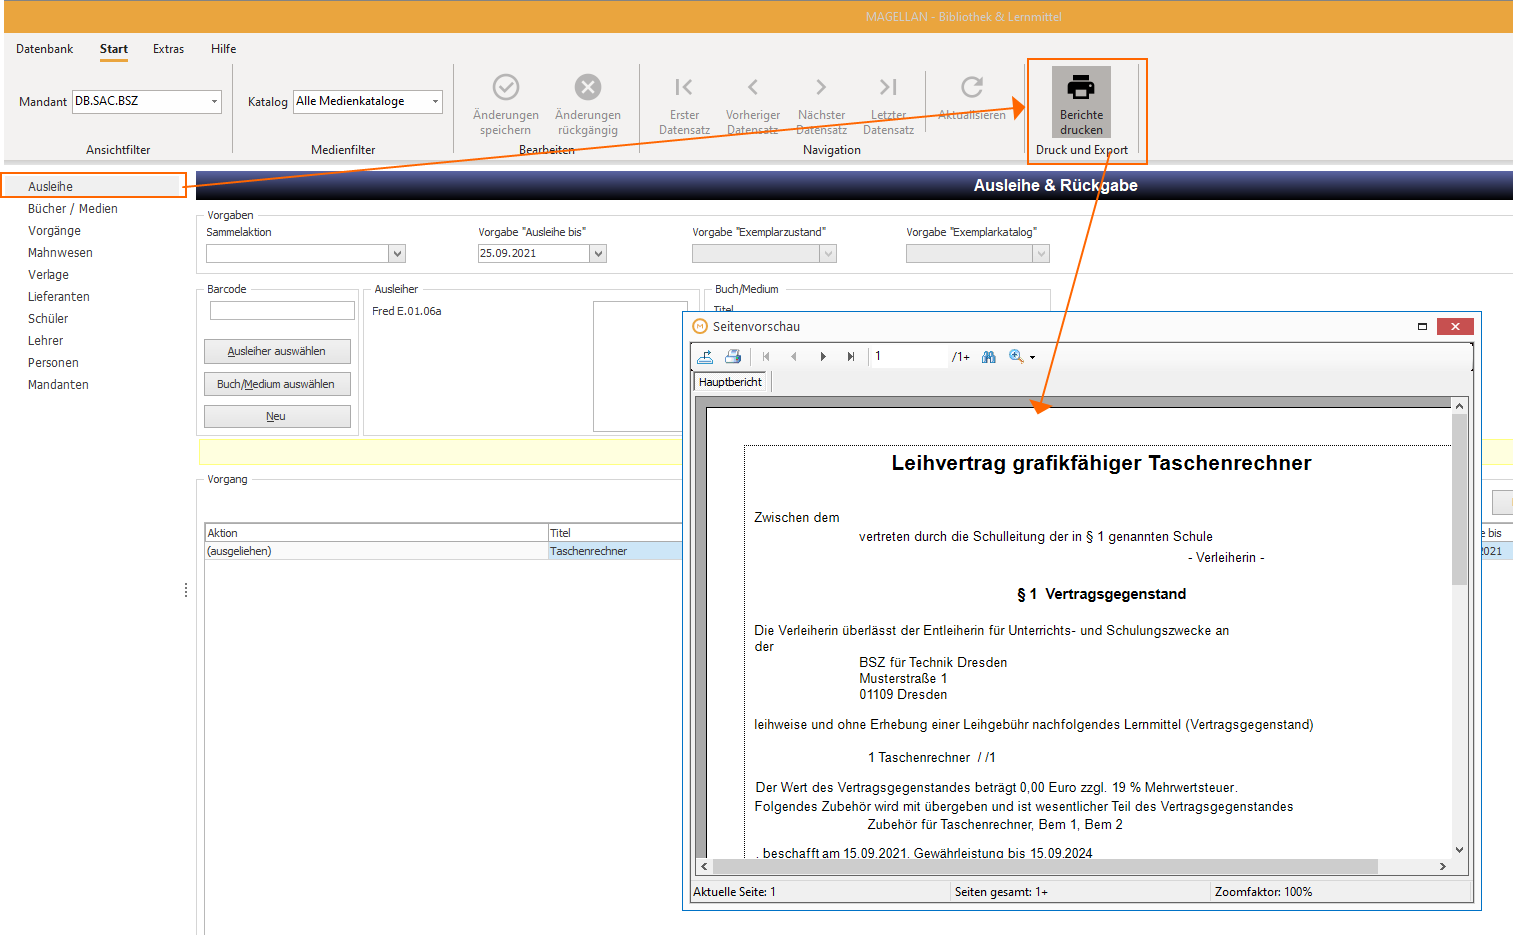Click the export report icon in Seitenvorschau
Screen dimensions: 1513x935
click(705, 356)
